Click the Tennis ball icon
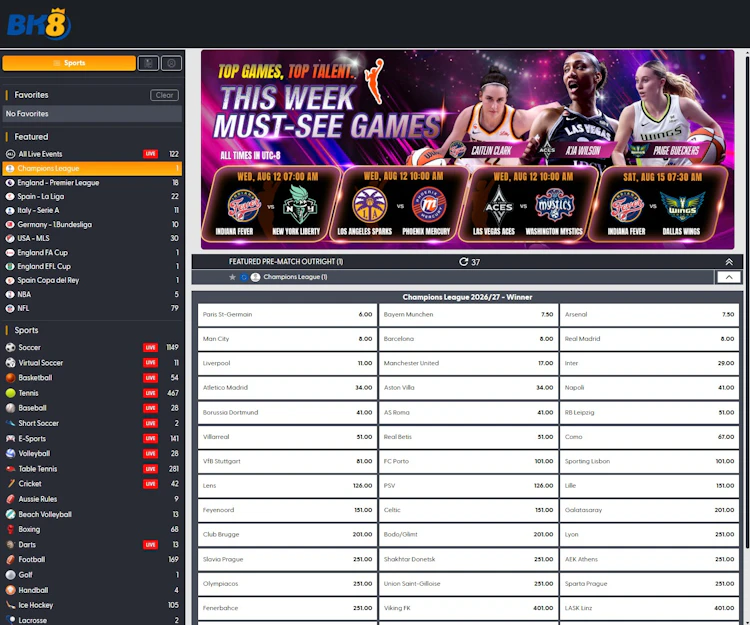The image size is (750, 625). (x=11, y=393)
